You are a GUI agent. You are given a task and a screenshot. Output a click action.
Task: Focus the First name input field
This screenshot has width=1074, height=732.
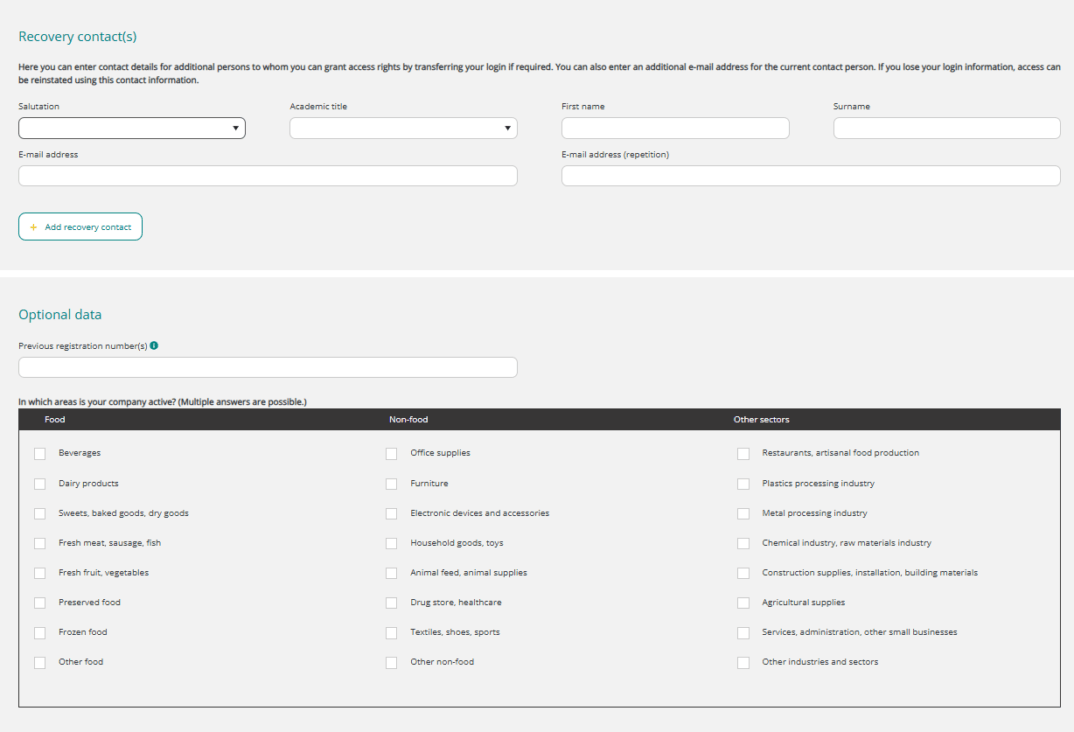click(x=675, y=128)
